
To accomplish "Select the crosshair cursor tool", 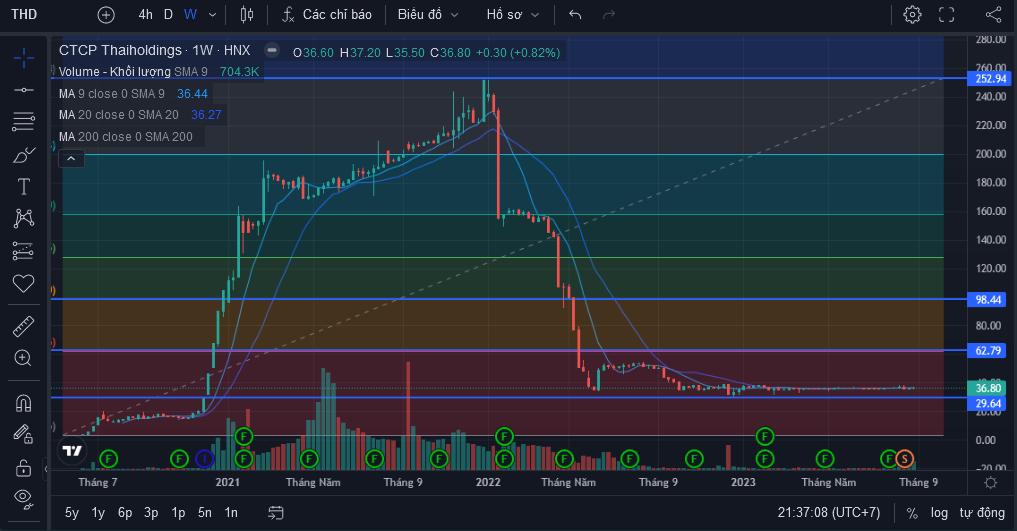I will (x=24, y=58).
